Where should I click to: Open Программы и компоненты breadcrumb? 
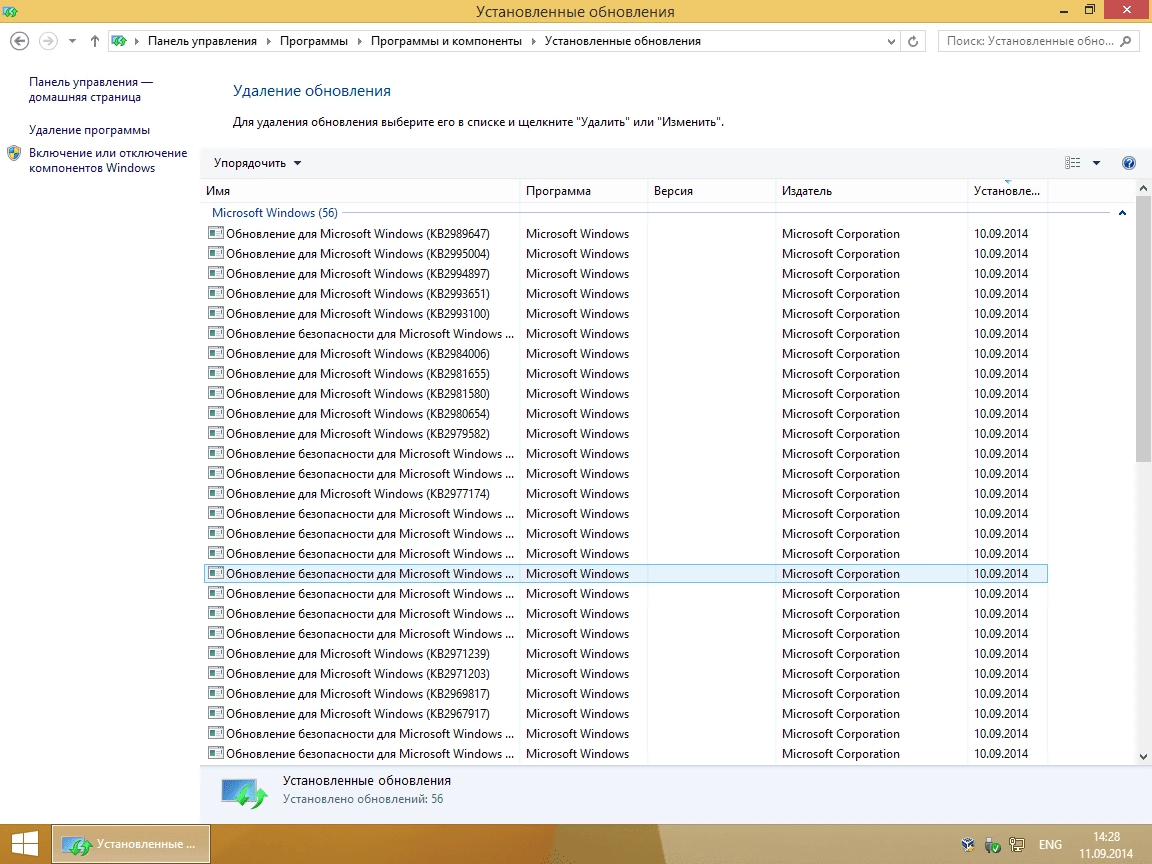click(x=446, y=41)
